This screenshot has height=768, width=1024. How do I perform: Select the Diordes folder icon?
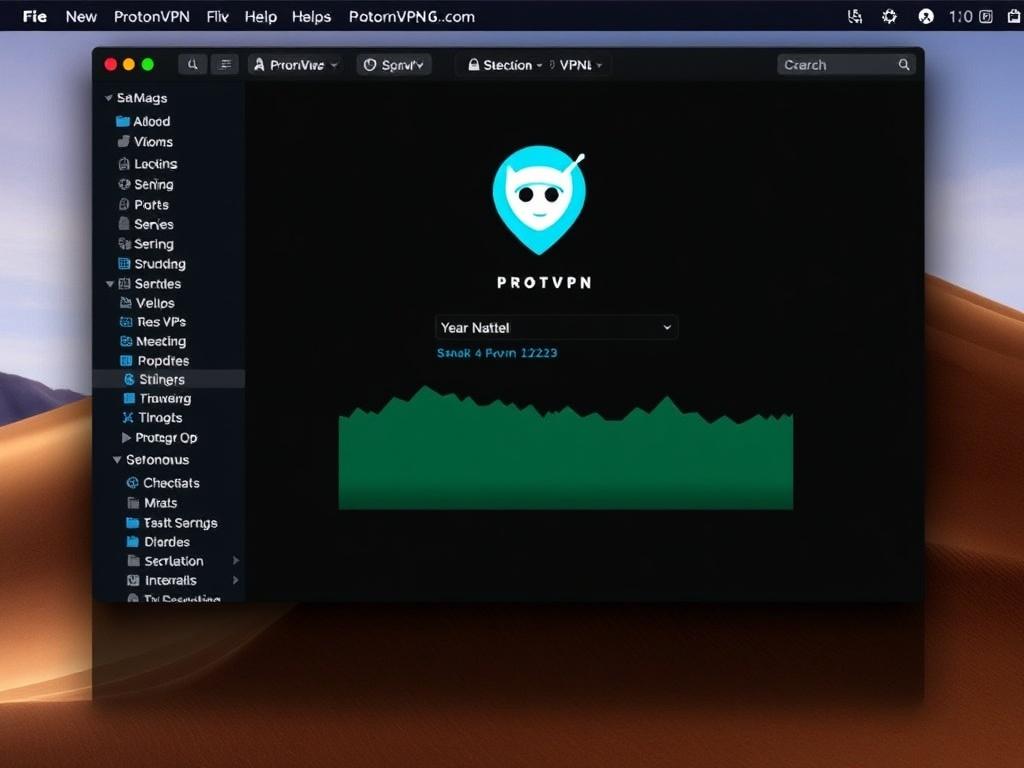click(x=133, y=541)
